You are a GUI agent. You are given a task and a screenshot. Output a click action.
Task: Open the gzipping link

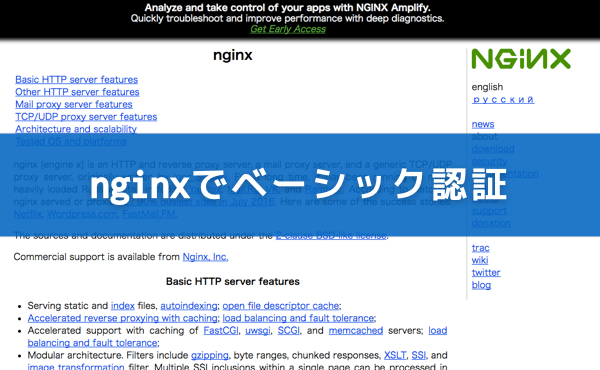210,355
